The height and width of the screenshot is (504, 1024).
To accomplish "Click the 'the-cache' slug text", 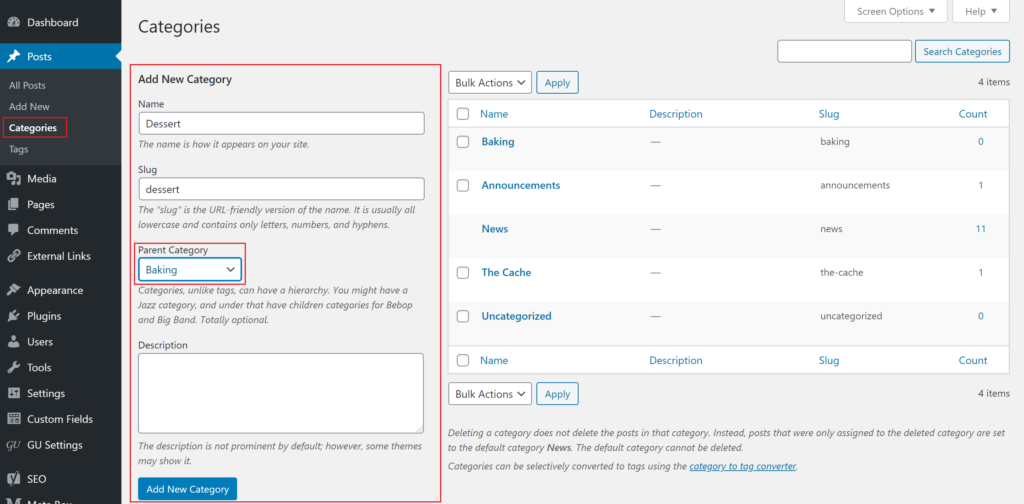I will 842,273.
